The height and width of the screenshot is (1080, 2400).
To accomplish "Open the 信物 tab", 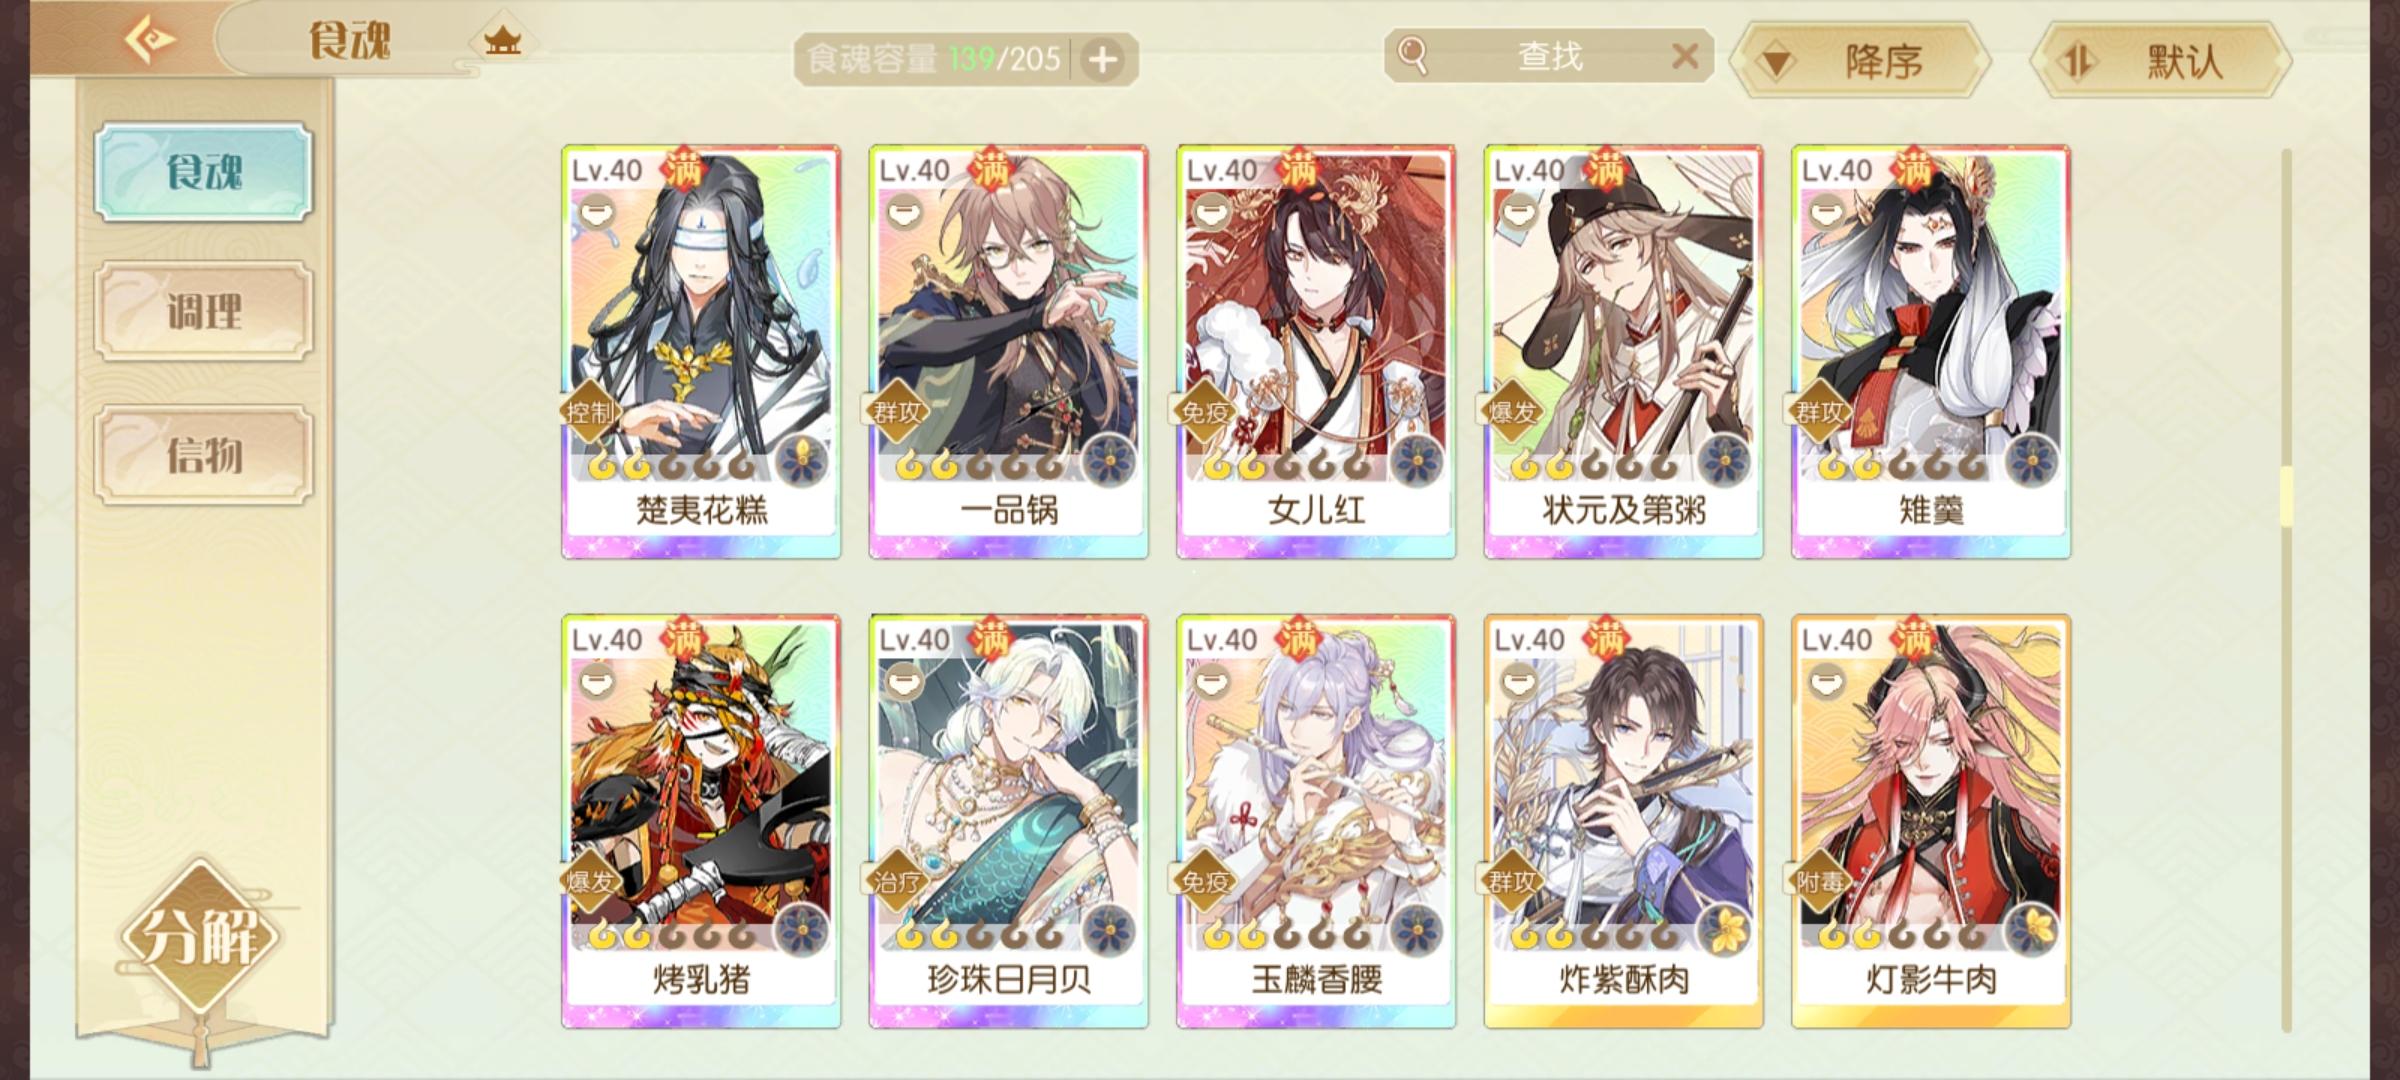I will [x=204, y=454].
